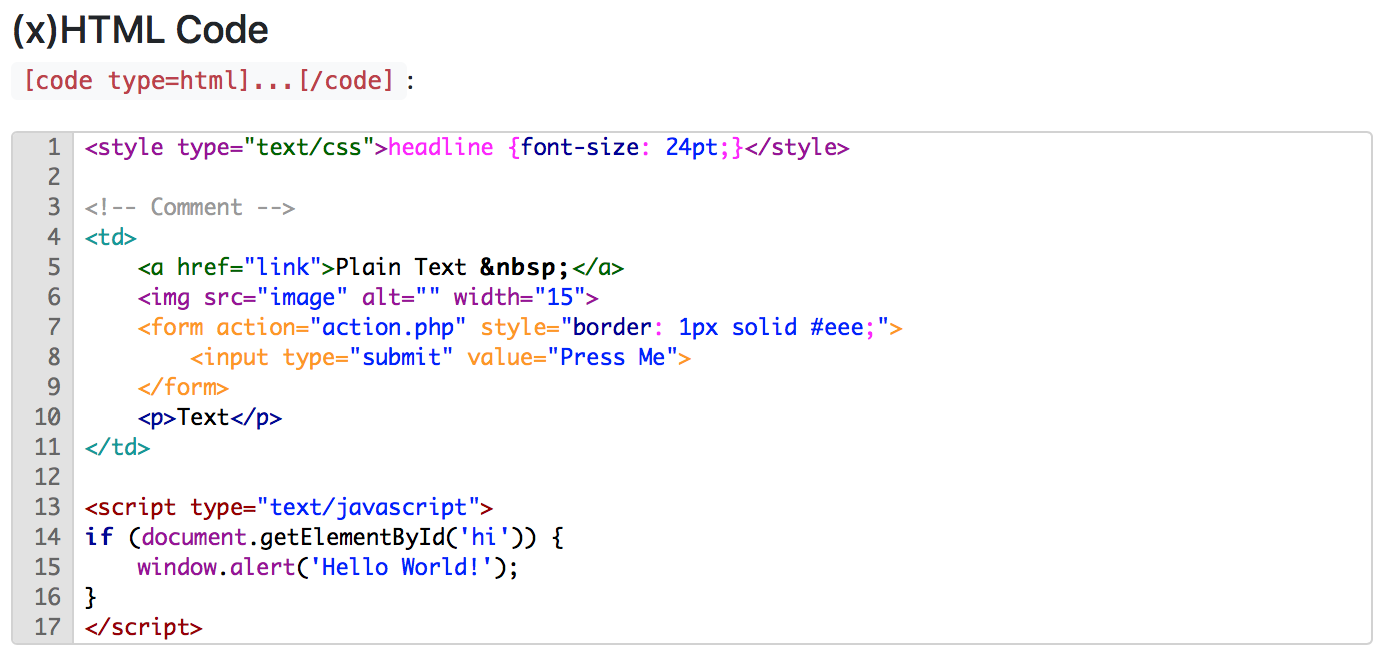Click the width="15" attribute
This screenshot has height=658, width=1384.
519,298
